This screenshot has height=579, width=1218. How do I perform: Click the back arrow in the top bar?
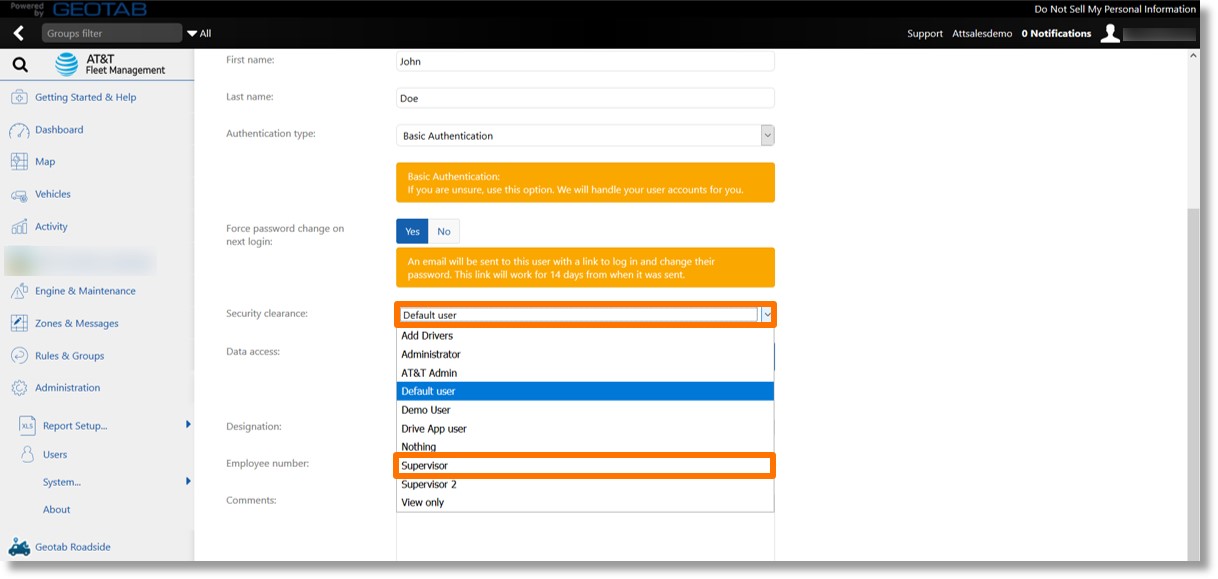click(19, 33)
